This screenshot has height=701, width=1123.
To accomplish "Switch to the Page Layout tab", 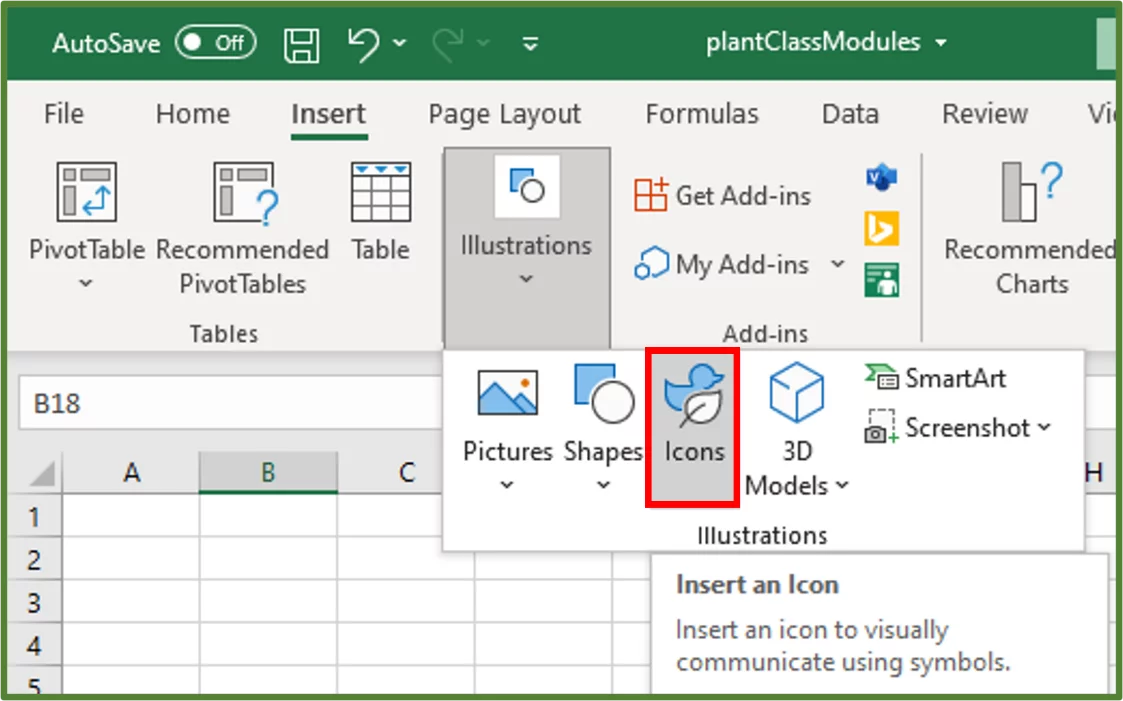I will pos(504,114).
